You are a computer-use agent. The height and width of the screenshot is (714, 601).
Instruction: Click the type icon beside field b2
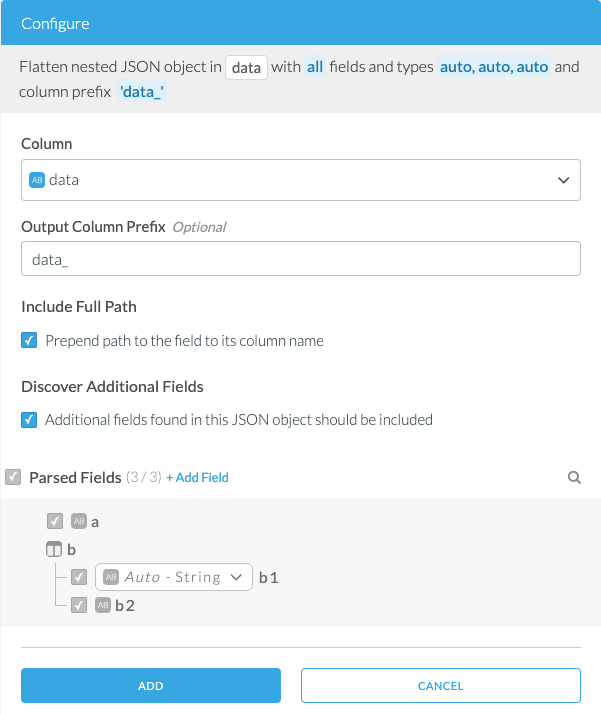tap(103, 605)
